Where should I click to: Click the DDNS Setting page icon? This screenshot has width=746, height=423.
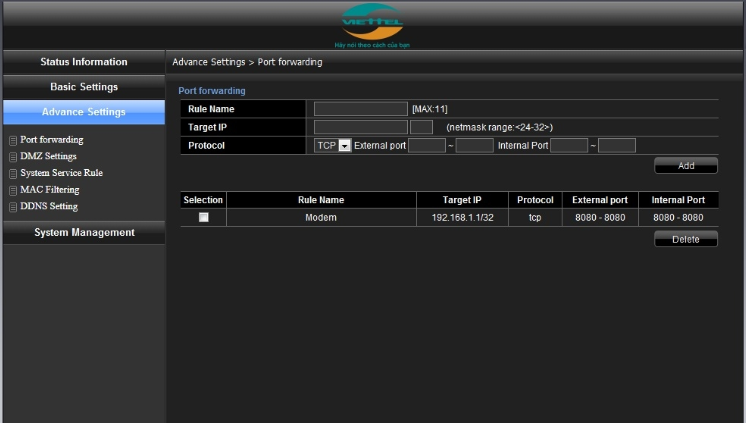[13, 207]
